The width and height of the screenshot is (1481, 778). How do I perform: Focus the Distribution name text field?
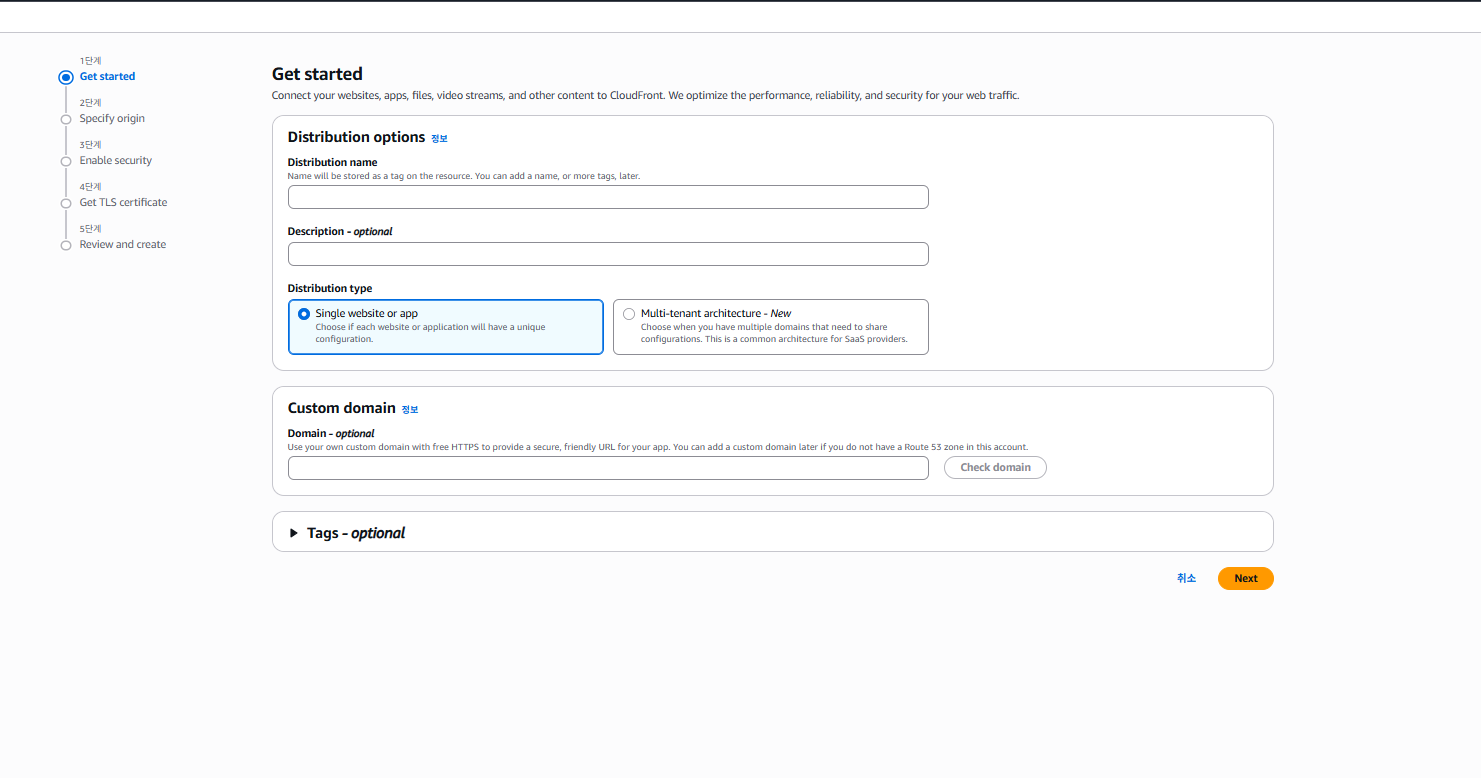pyautogui.click(x=608, y=197)
